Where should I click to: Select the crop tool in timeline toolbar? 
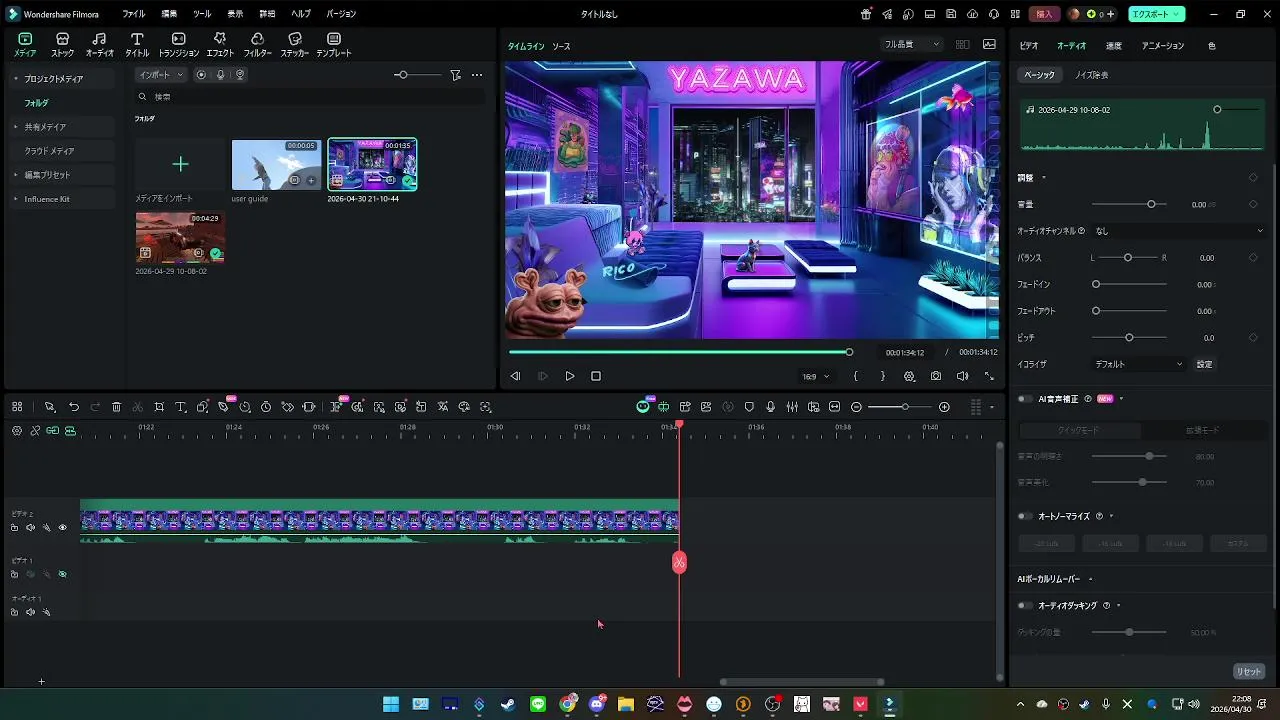159,407
